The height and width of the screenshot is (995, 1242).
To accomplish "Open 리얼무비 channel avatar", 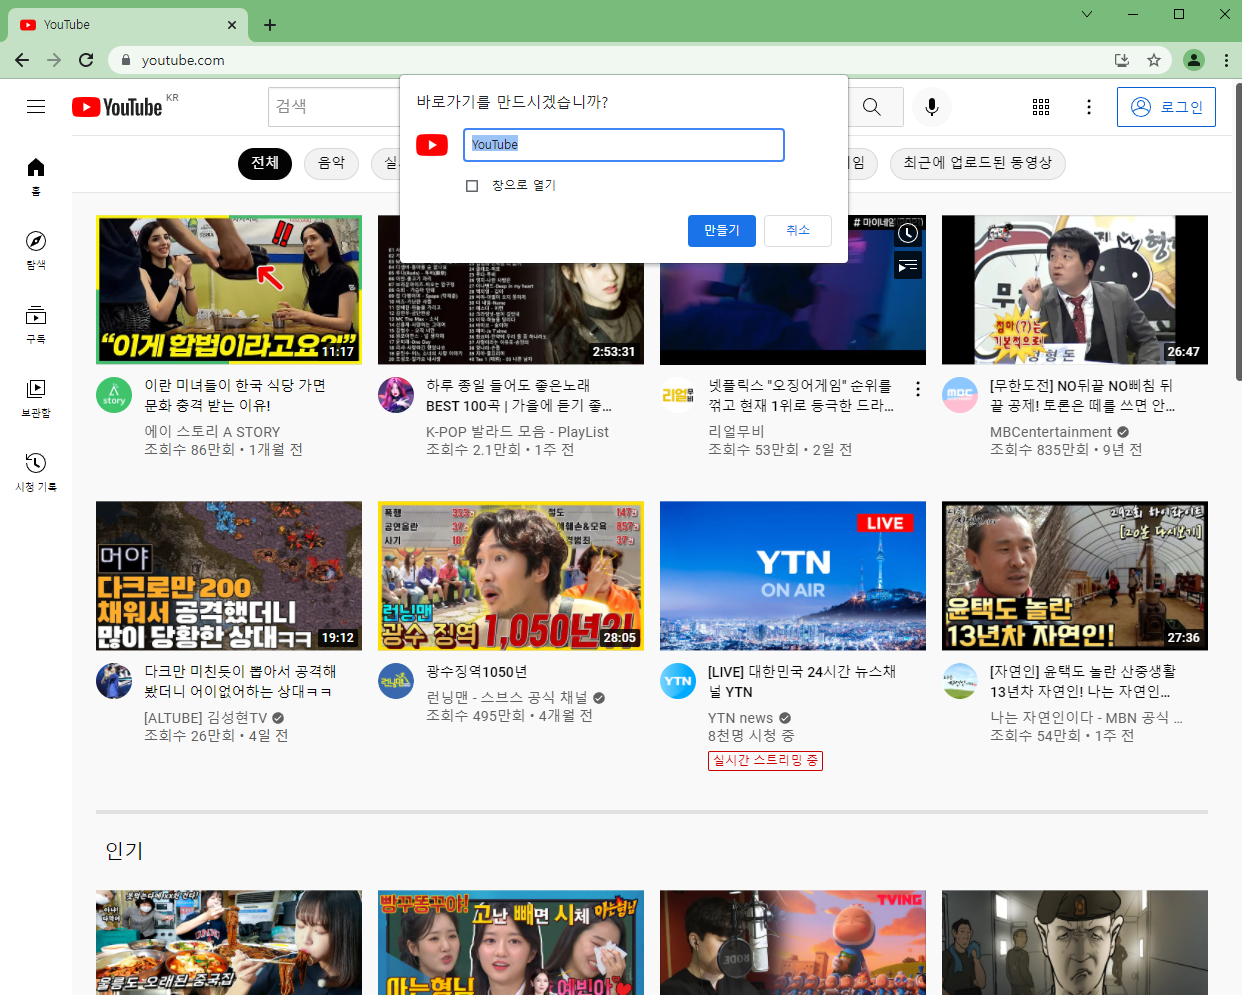I will [678, 395].
